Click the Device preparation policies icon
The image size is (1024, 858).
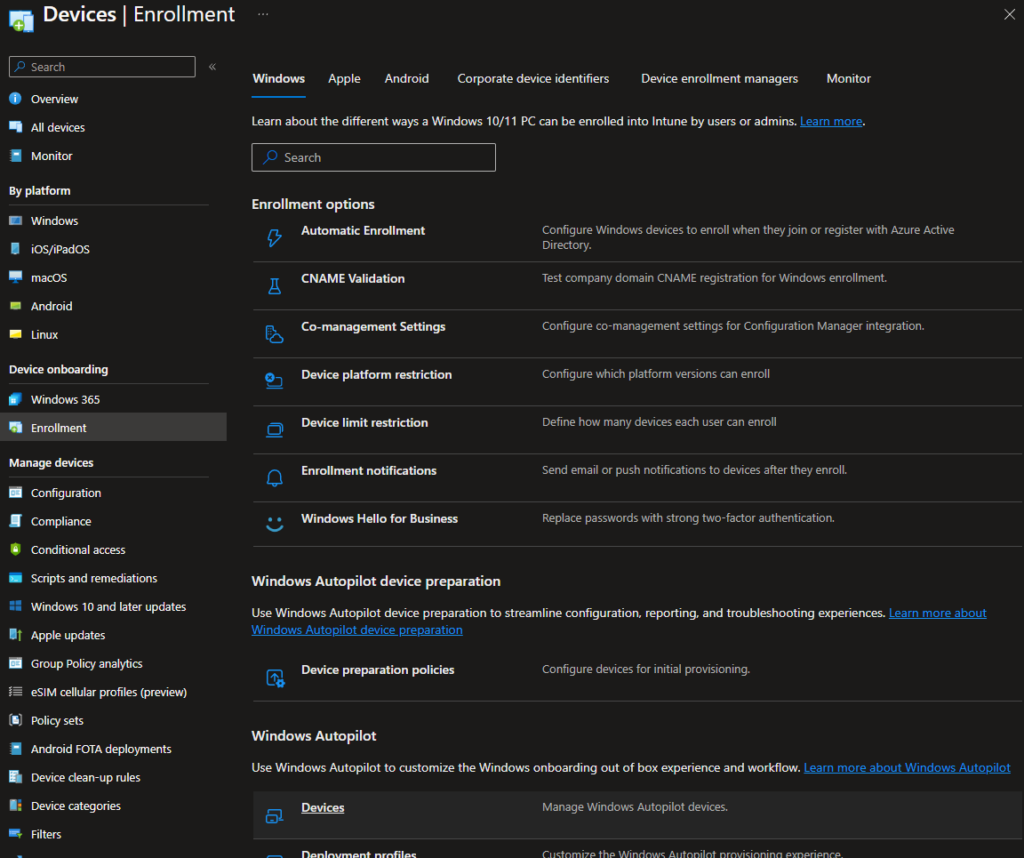274,677
